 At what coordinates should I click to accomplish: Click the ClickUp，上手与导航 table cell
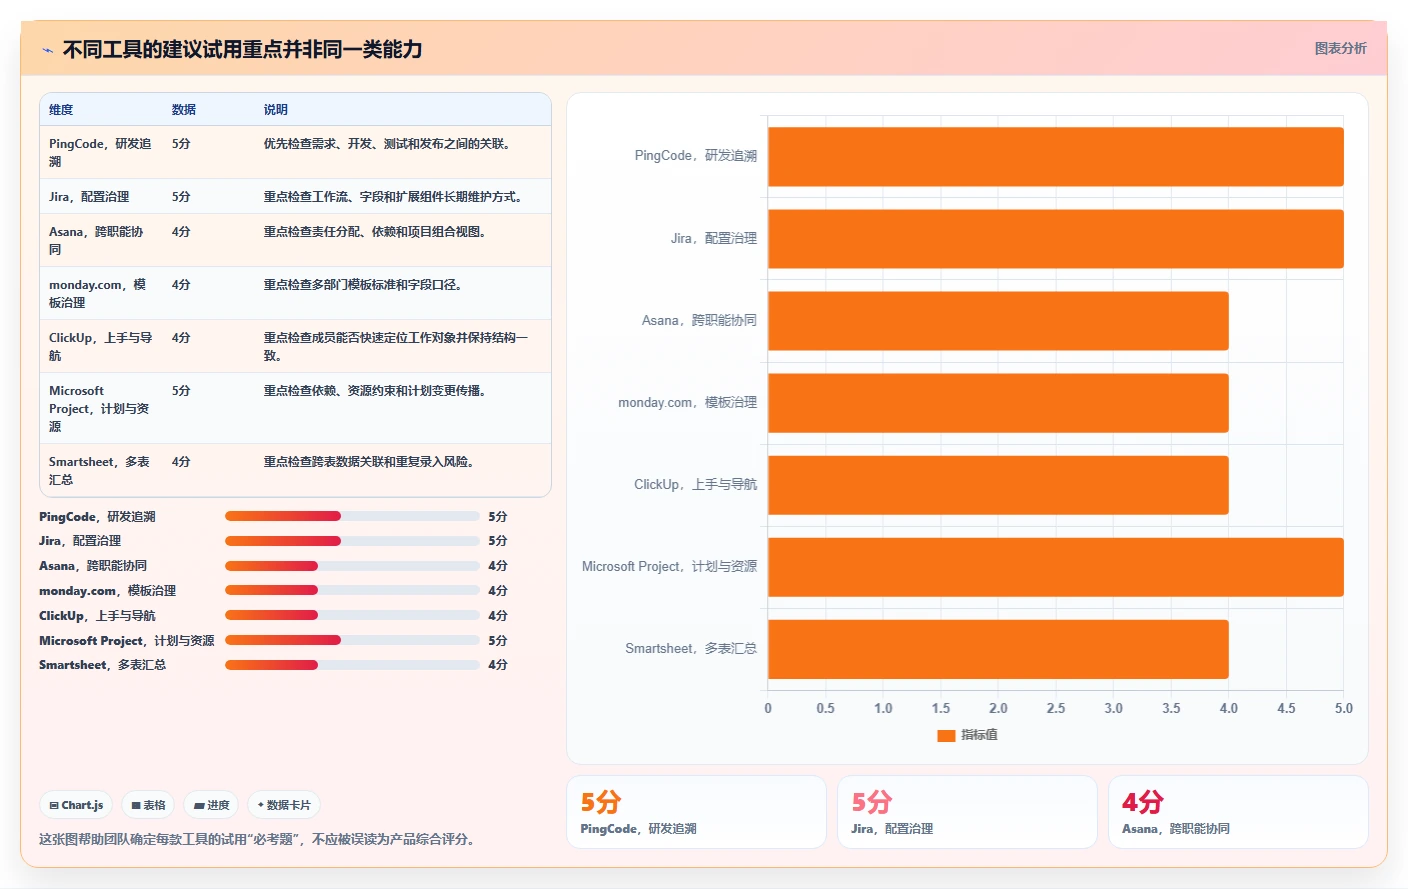(x=101, y=347)
